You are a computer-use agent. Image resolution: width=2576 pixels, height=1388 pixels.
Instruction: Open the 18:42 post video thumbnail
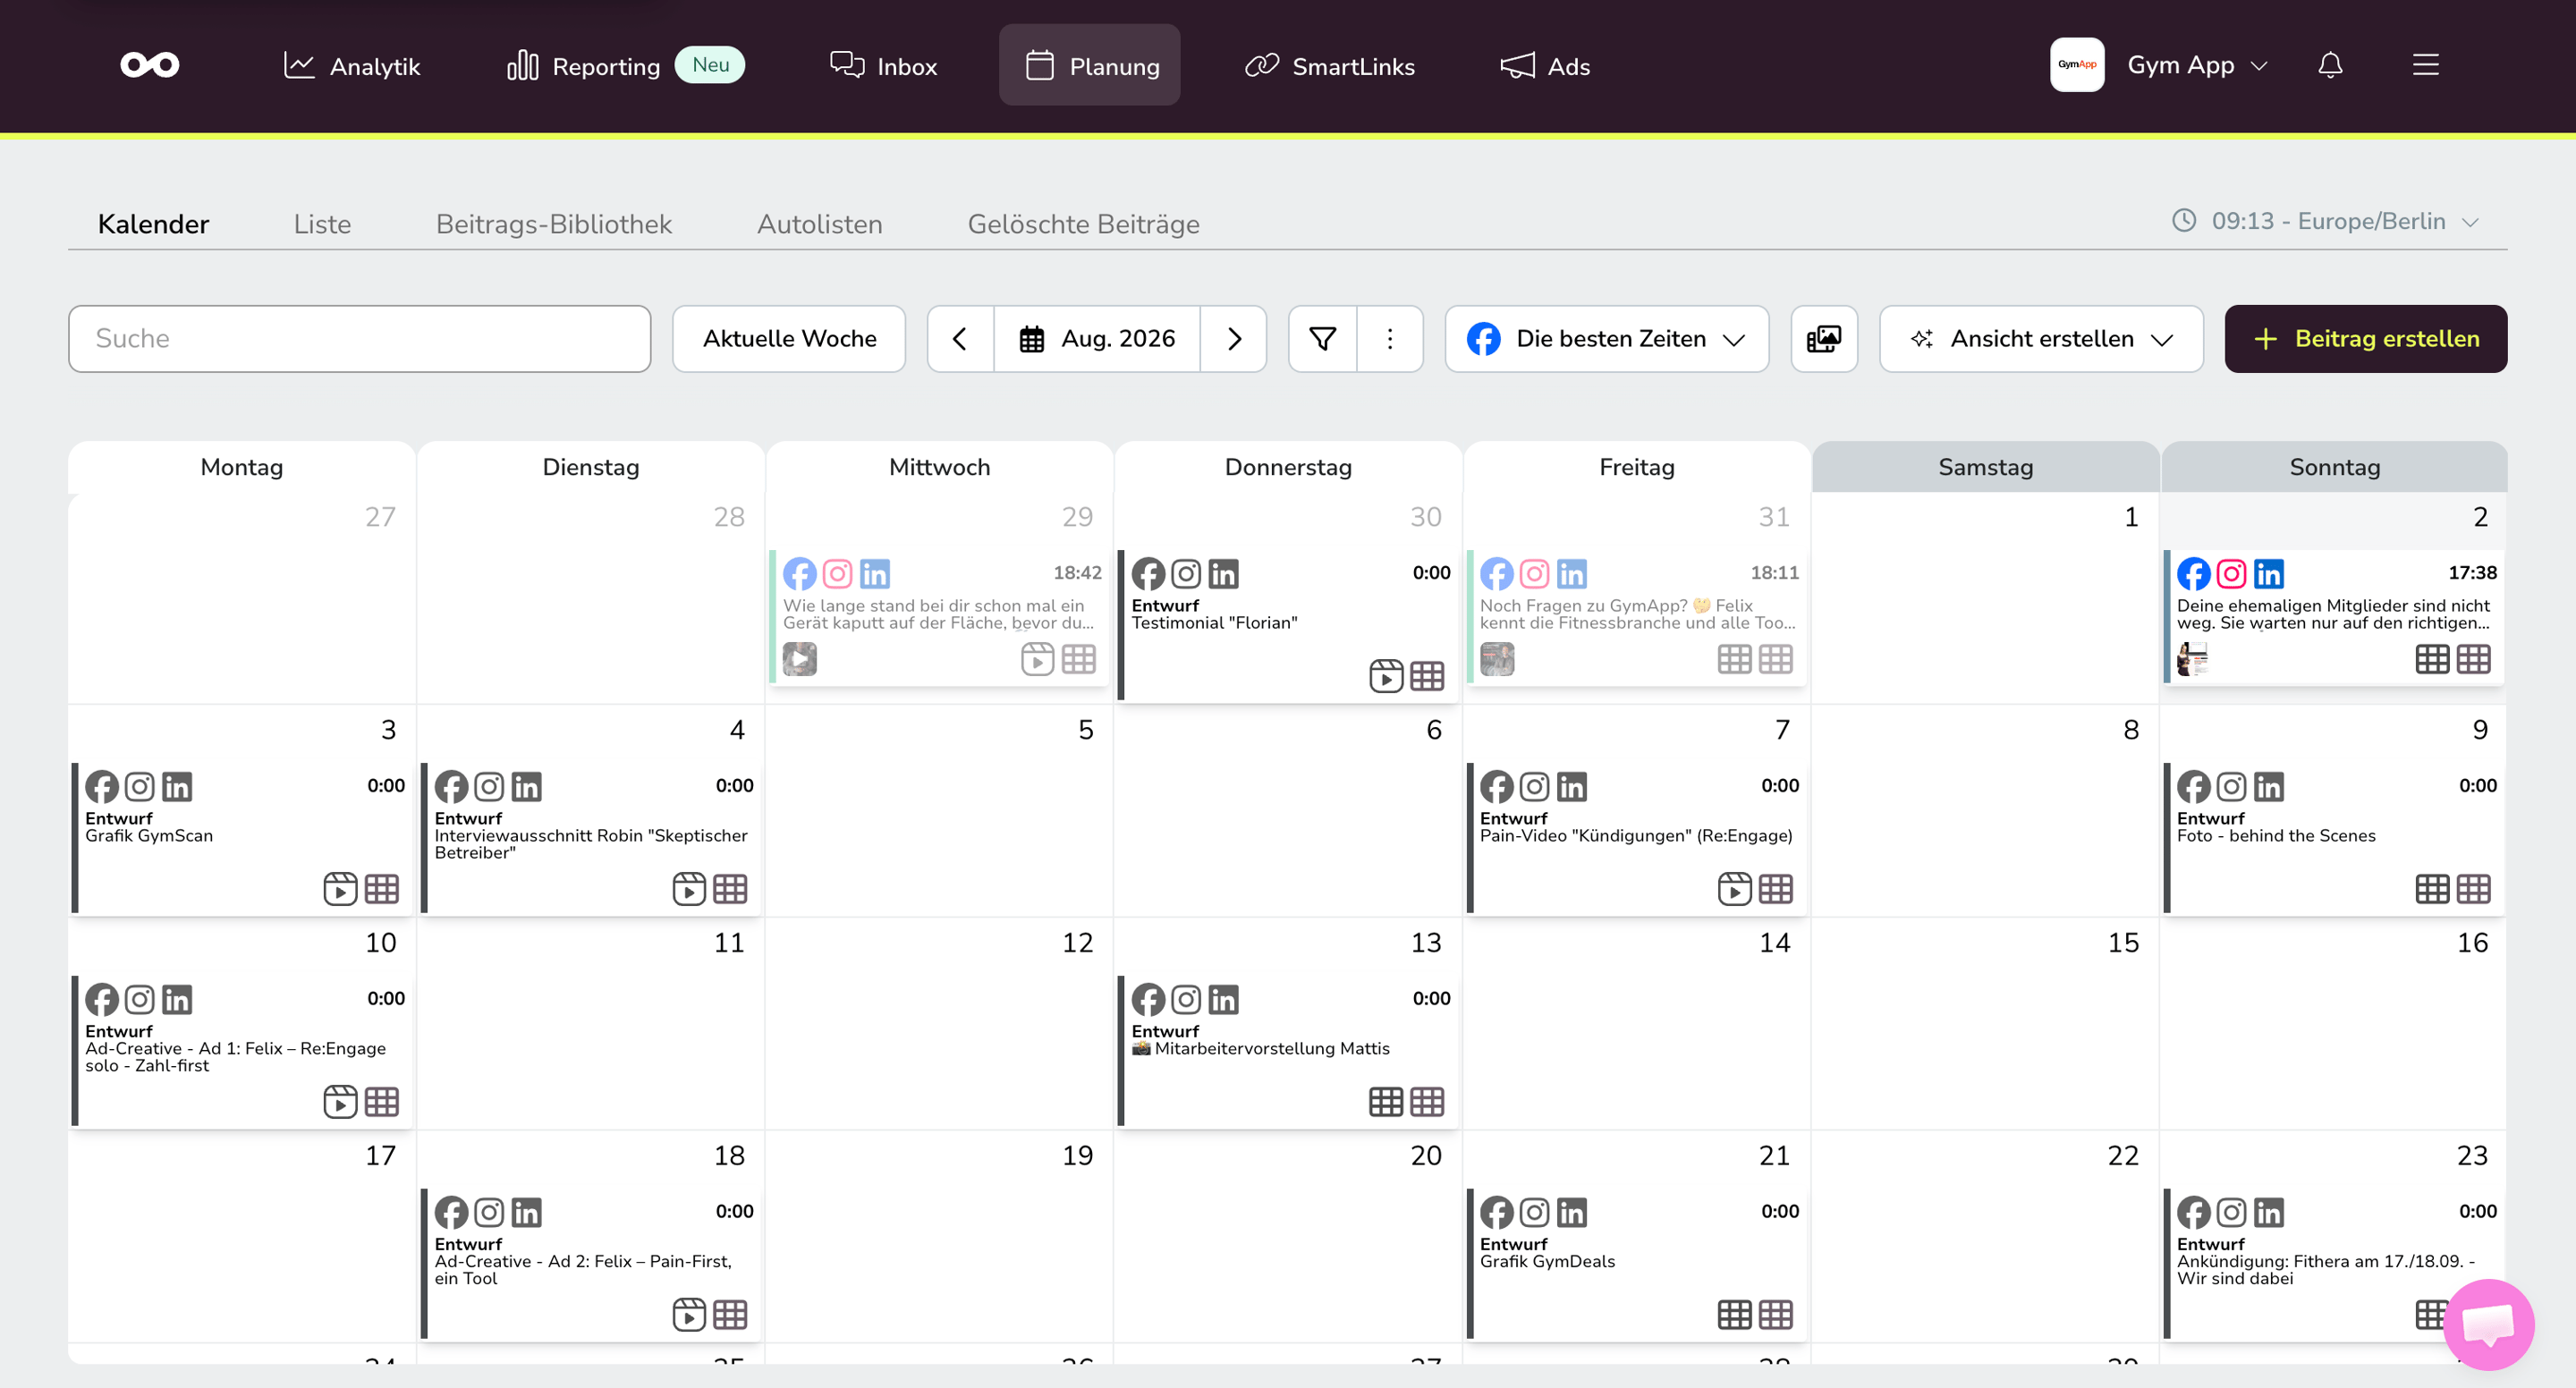tap(800, 659)
